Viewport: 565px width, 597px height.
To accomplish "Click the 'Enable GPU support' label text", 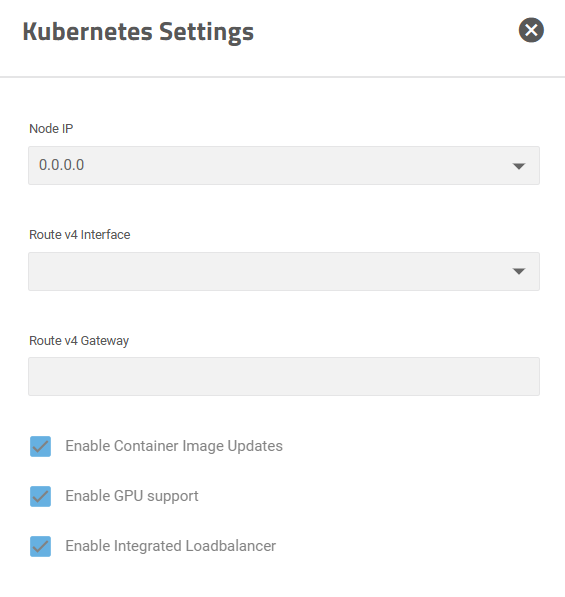I will click(x=132, y=496).
